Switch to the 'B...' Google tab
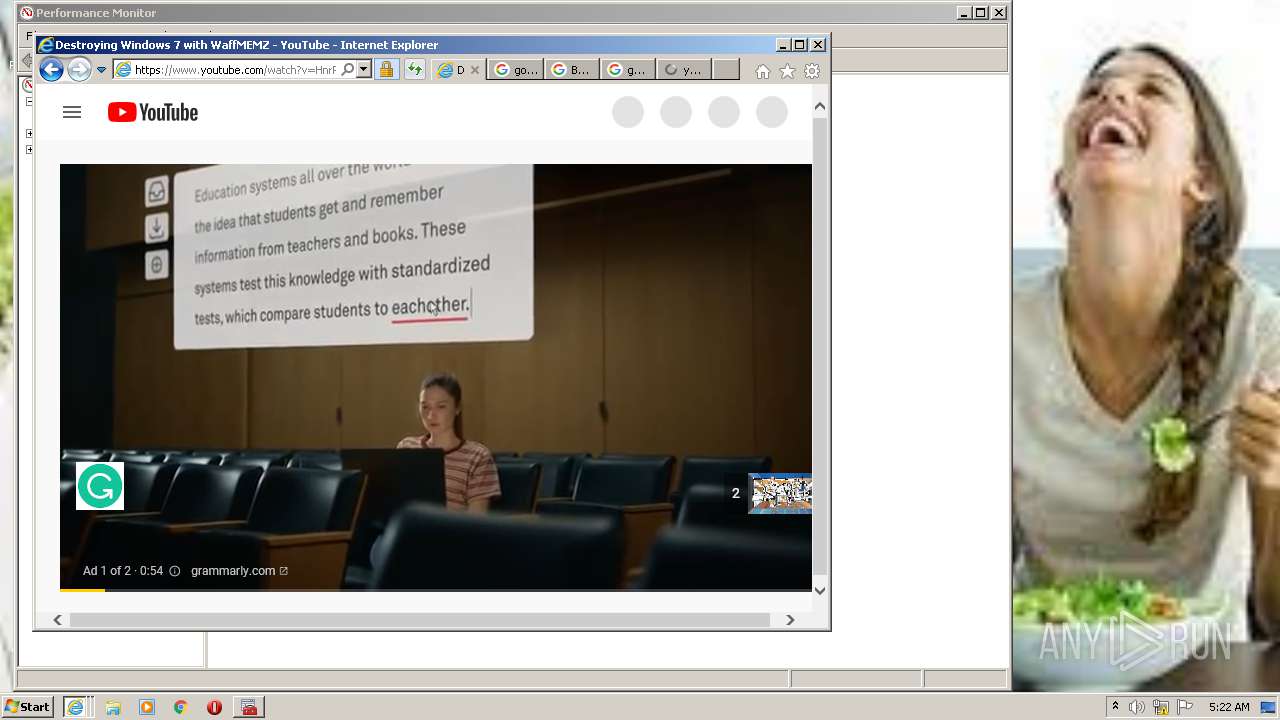Screen dimensions: 1280x720 572,70
